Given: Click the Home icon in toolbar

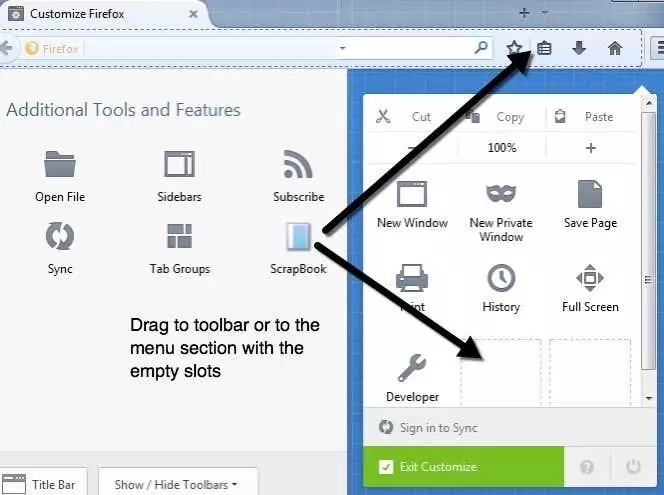Looking at the screenshot, I should 615,48.
